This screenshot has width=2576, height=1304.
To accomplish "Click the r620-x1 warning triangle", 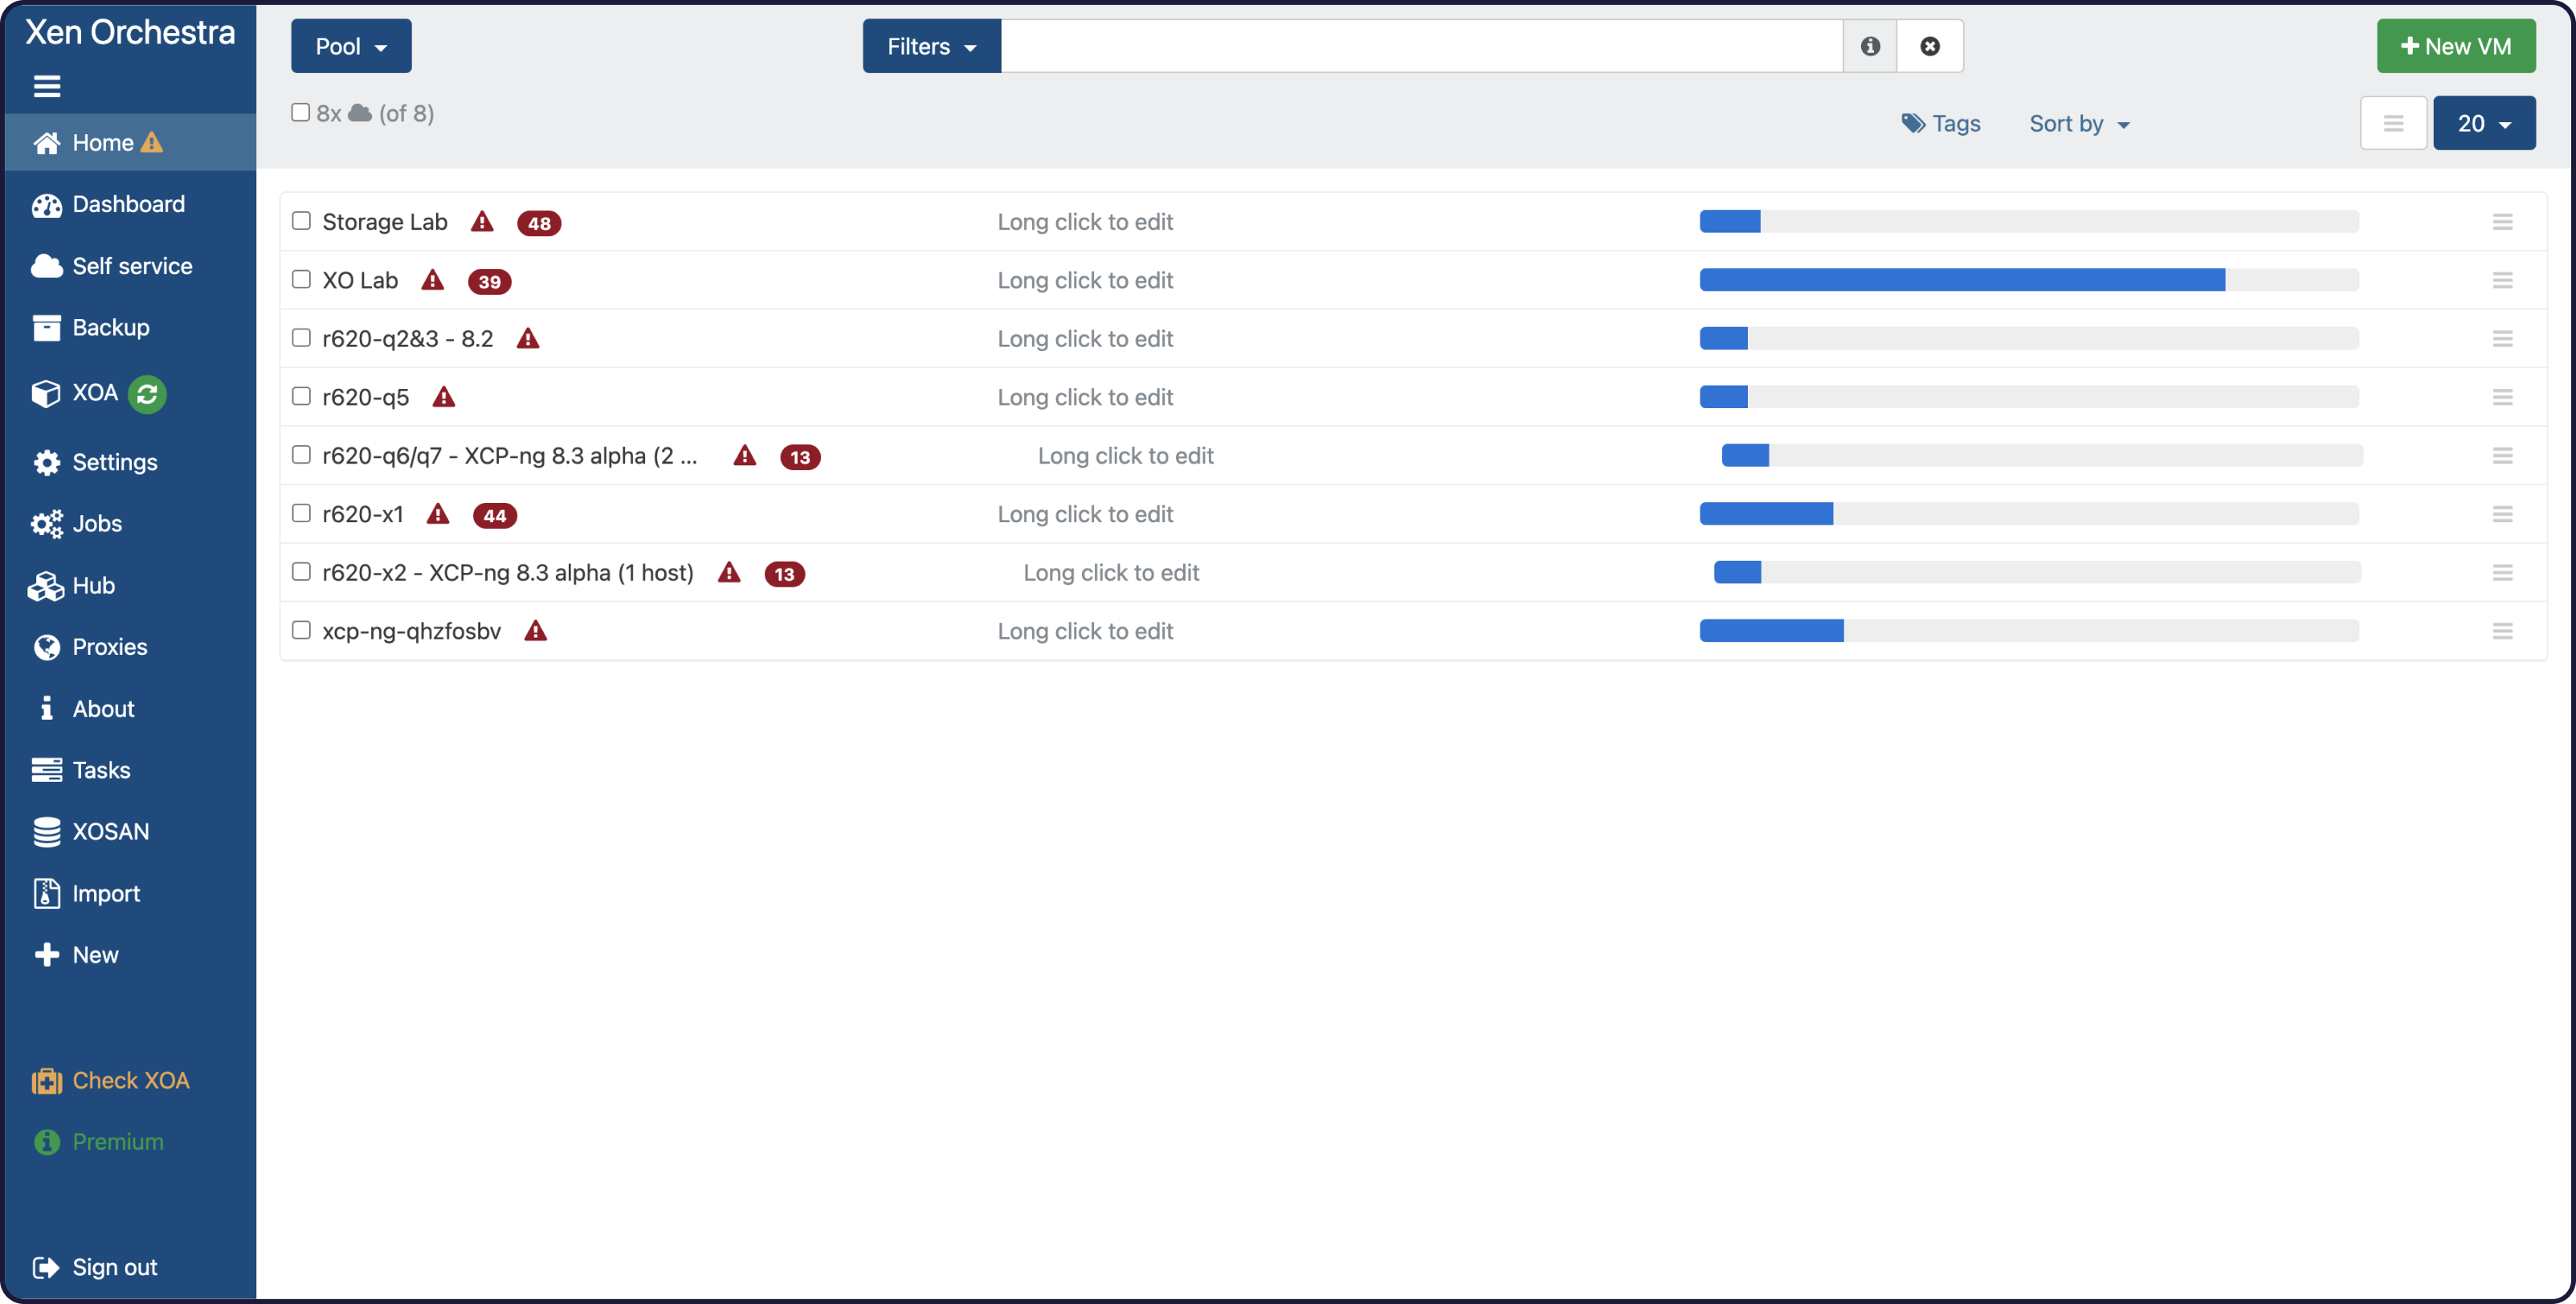I will coord(438,514).
